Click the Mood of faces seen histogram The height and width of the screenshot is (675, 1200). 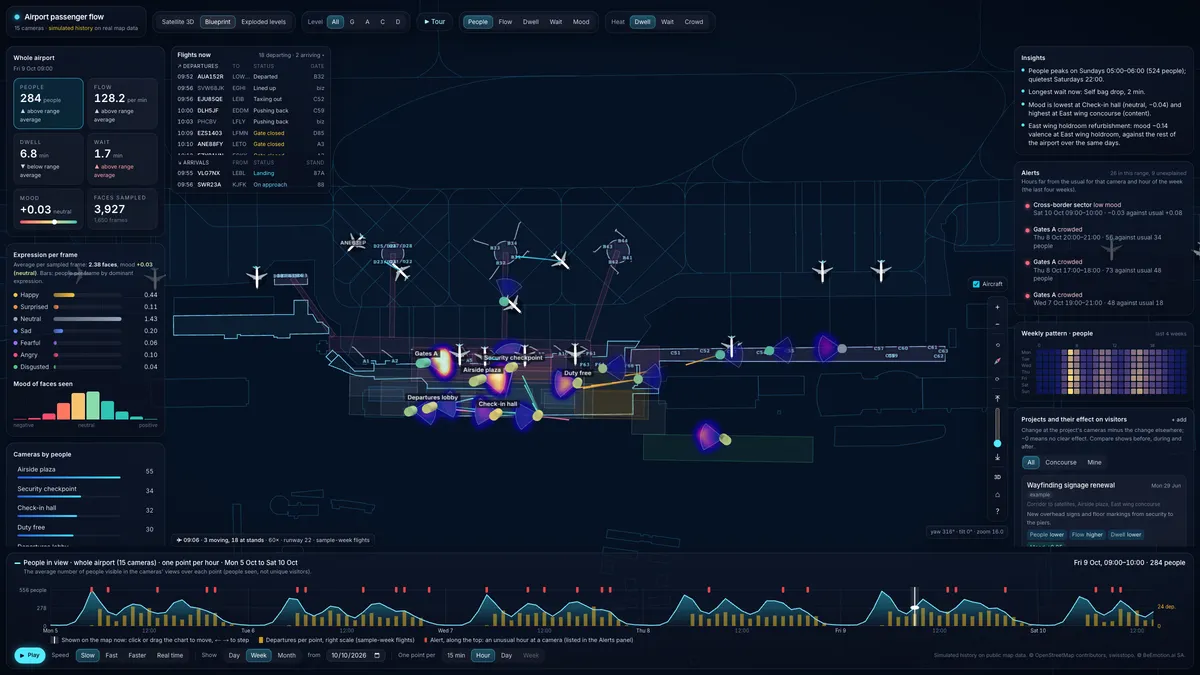pyautogui.click(x=85, y=405)
